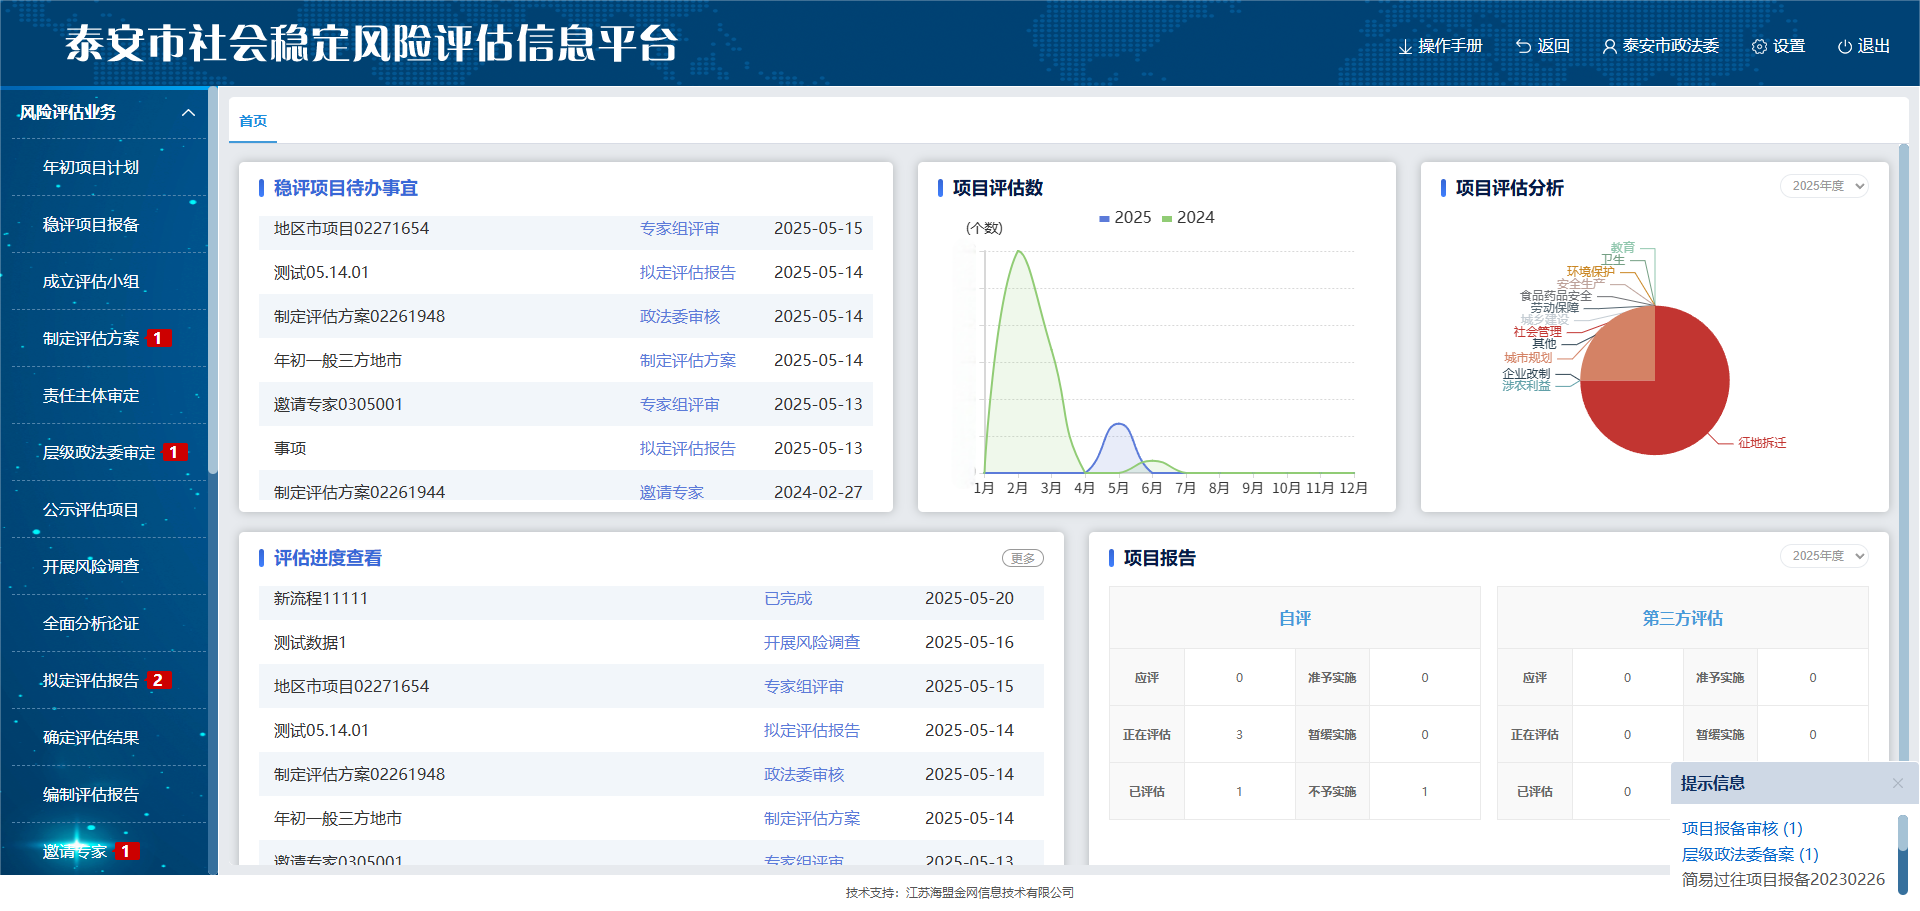Click the 泰安市政法委 user profile icon
The image size is (1920, 911).
[1608, 46]
